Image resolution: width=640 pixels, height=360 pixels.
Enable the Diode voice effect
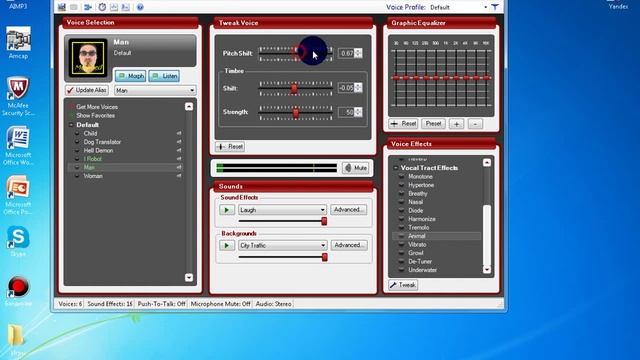[x=415, y=211]
